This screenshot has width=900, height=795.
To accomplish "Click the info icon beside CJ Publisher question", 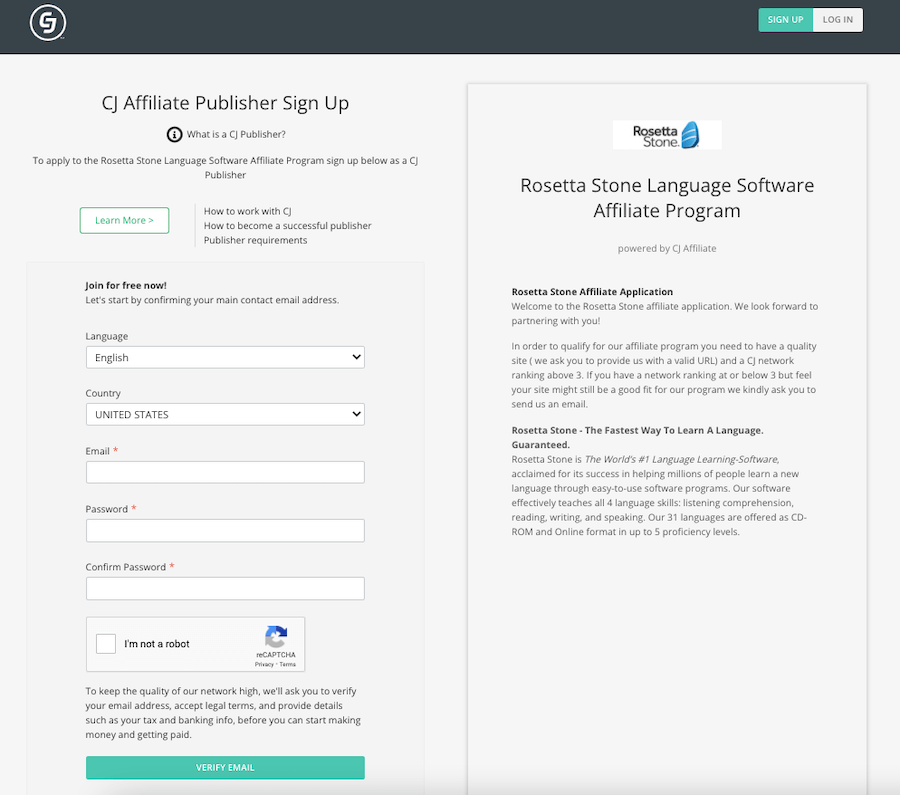I will [x=174, y=134].
